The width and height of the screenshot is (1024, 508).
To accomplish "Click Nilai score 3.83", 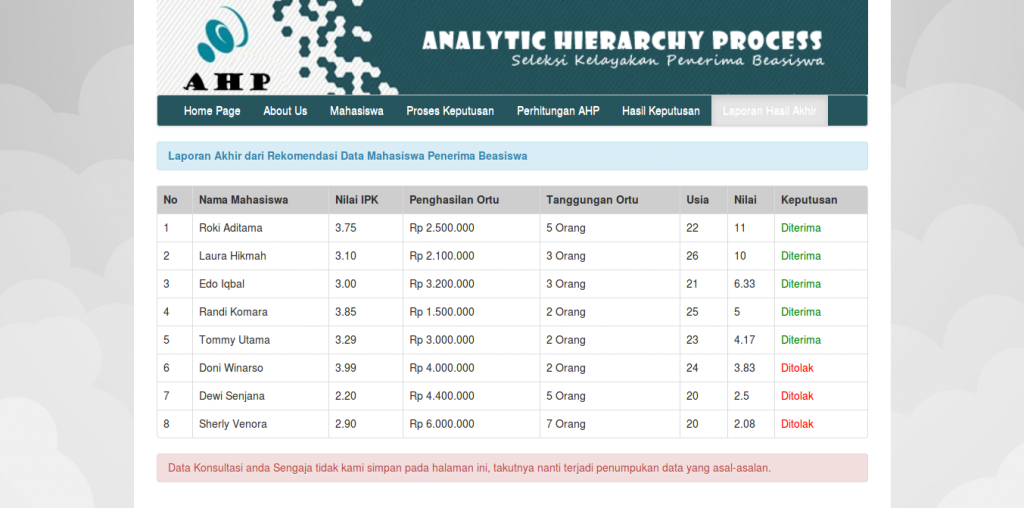I will (744, 368).
